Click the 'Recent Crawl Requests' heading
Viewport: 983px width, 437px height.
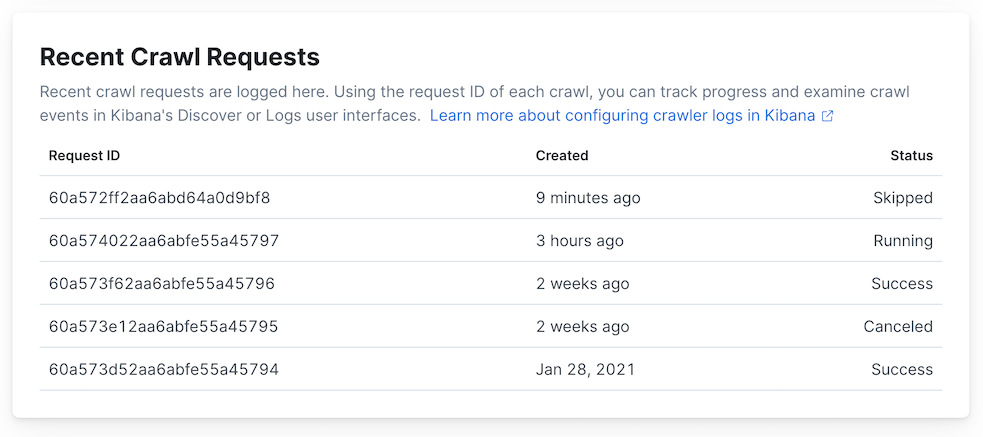[x=179, y=57]
